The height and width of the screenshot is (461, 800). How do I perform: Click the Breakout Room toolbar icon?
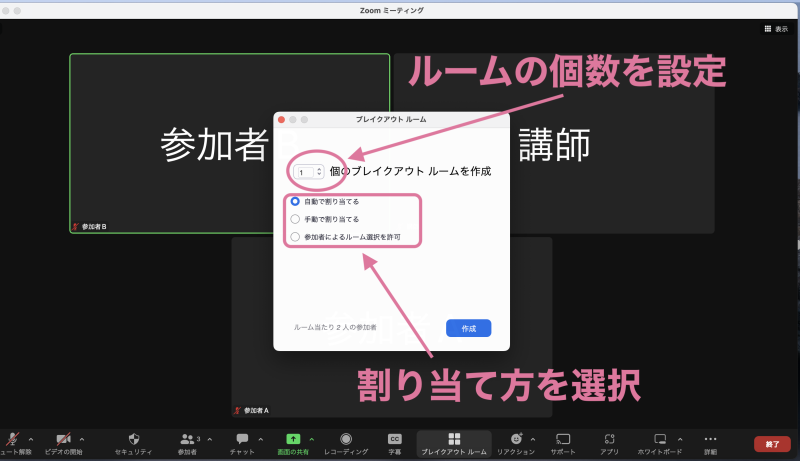pos(454,439)
